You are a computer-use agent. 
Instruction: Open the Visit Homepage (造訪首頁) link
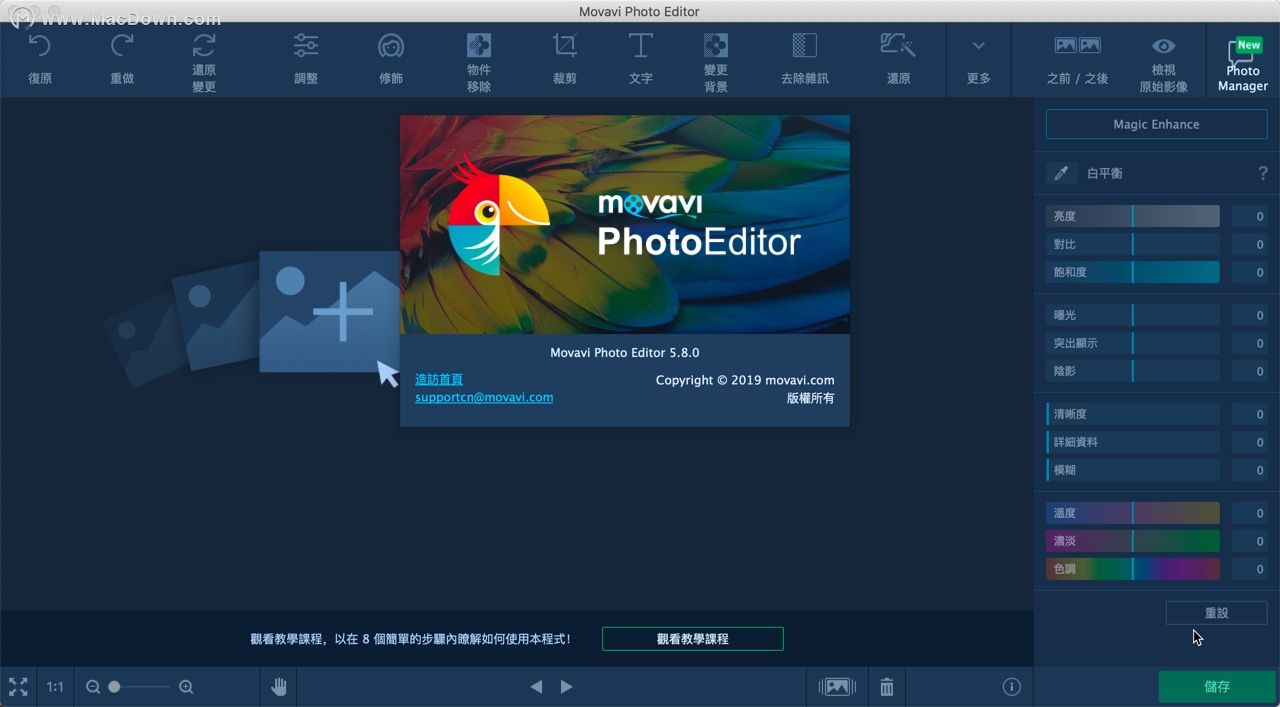(x=439, y=380)
